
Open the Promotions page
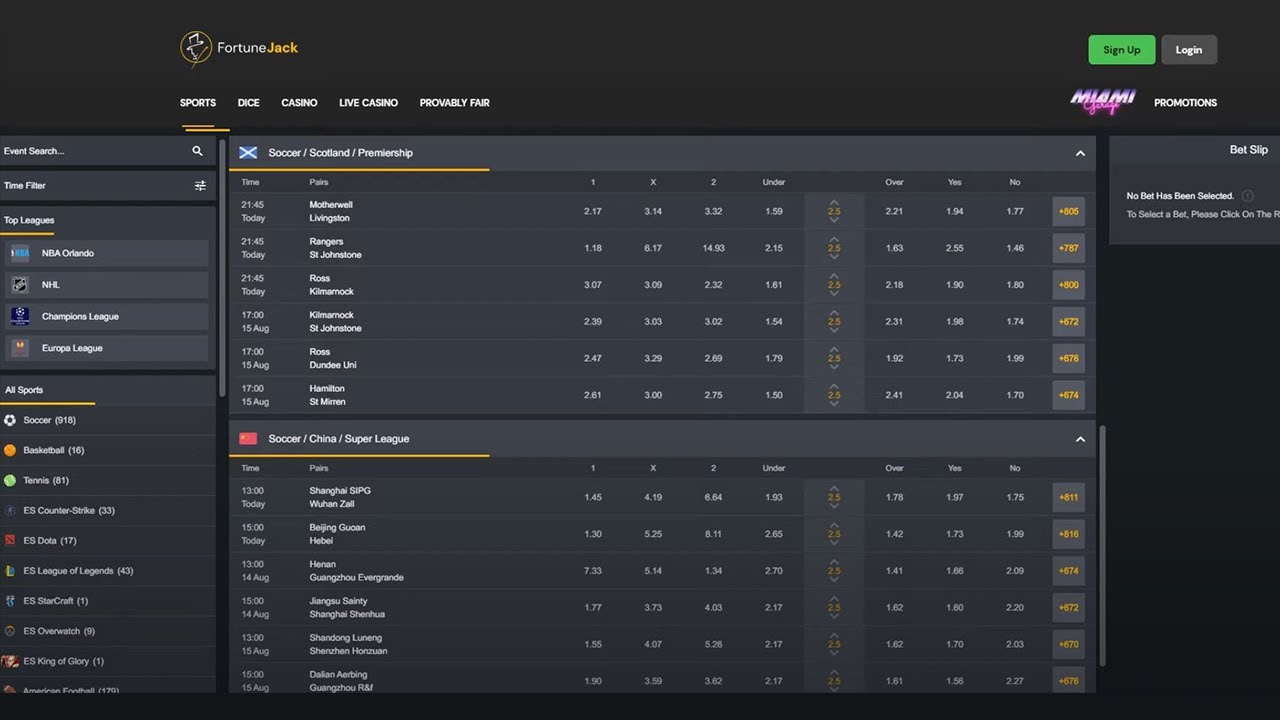[x=1185, y=103]
